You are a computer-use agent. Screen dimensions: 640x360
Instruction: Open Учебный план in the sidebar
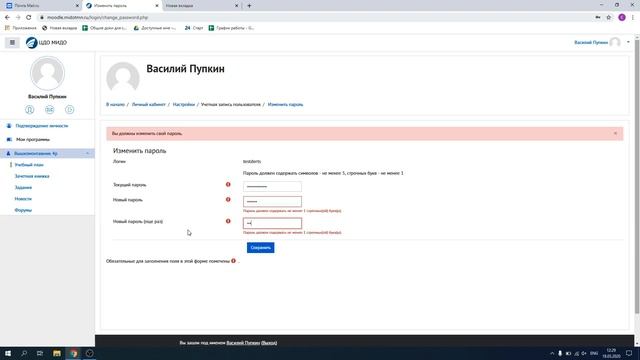coord(29,165)
